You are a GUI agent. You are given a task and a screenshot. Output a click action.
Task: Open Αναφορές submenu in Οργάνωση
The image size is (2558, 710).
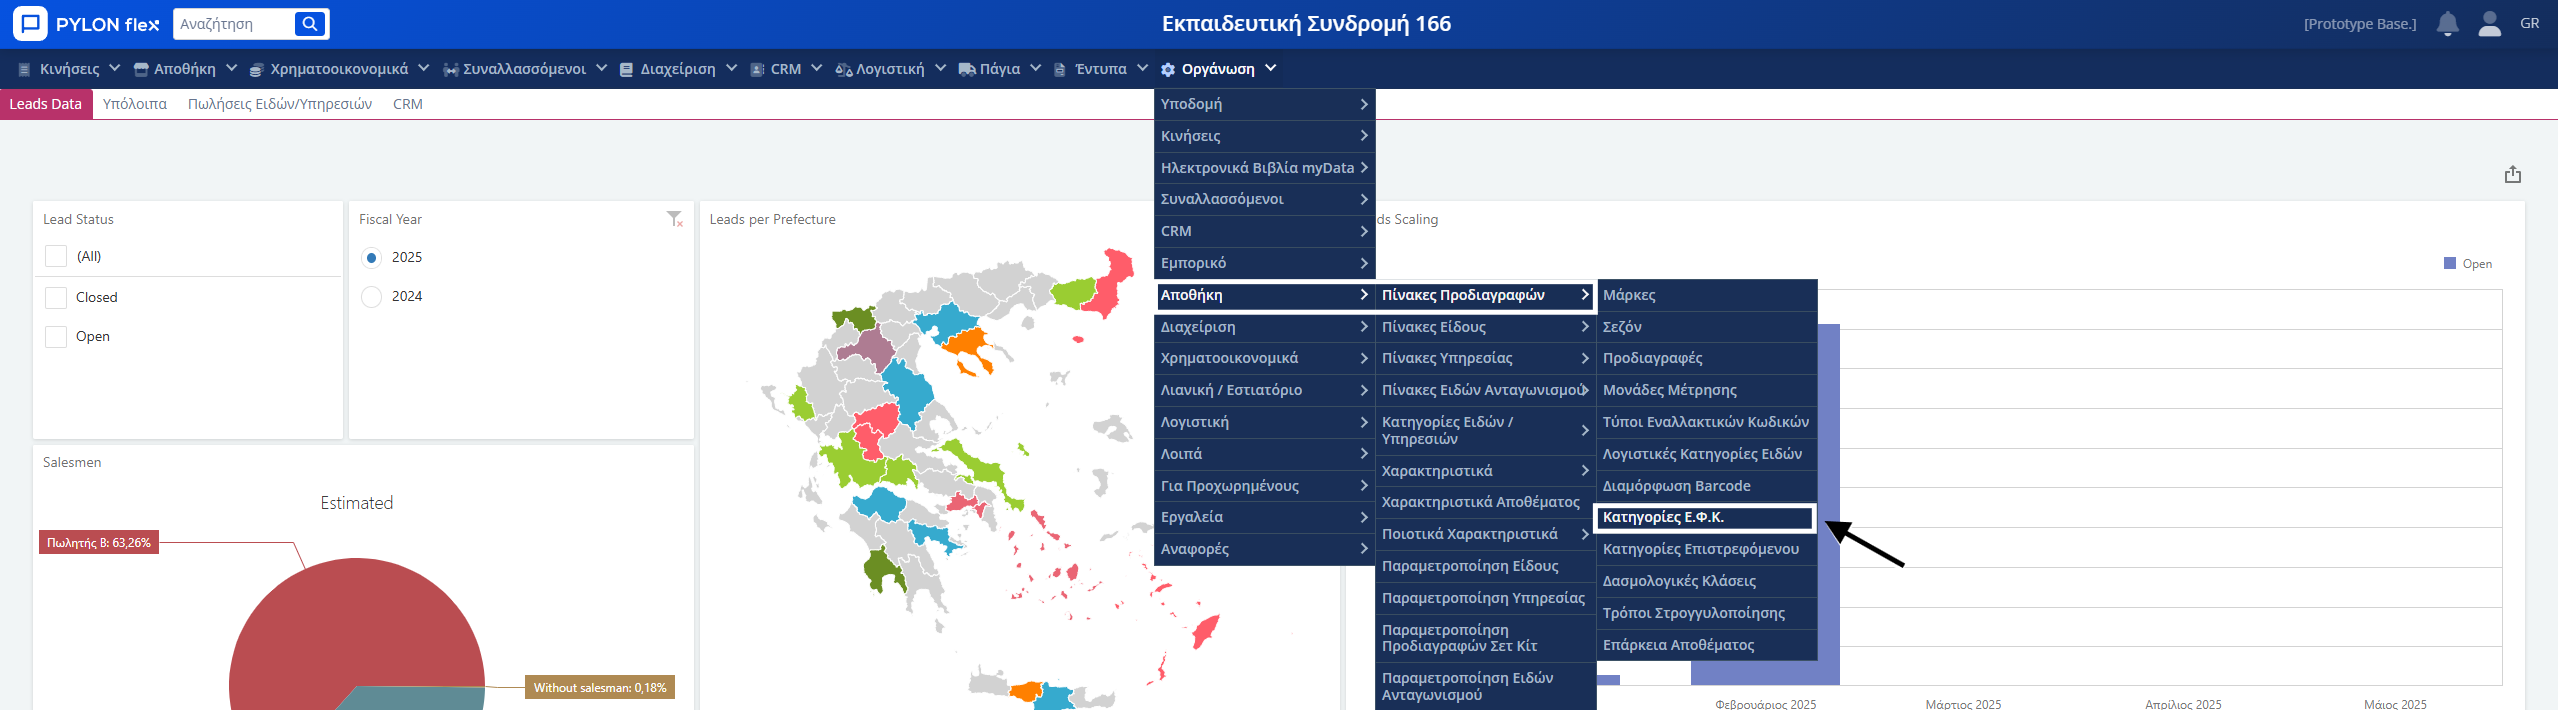[x=1265, y=549]
